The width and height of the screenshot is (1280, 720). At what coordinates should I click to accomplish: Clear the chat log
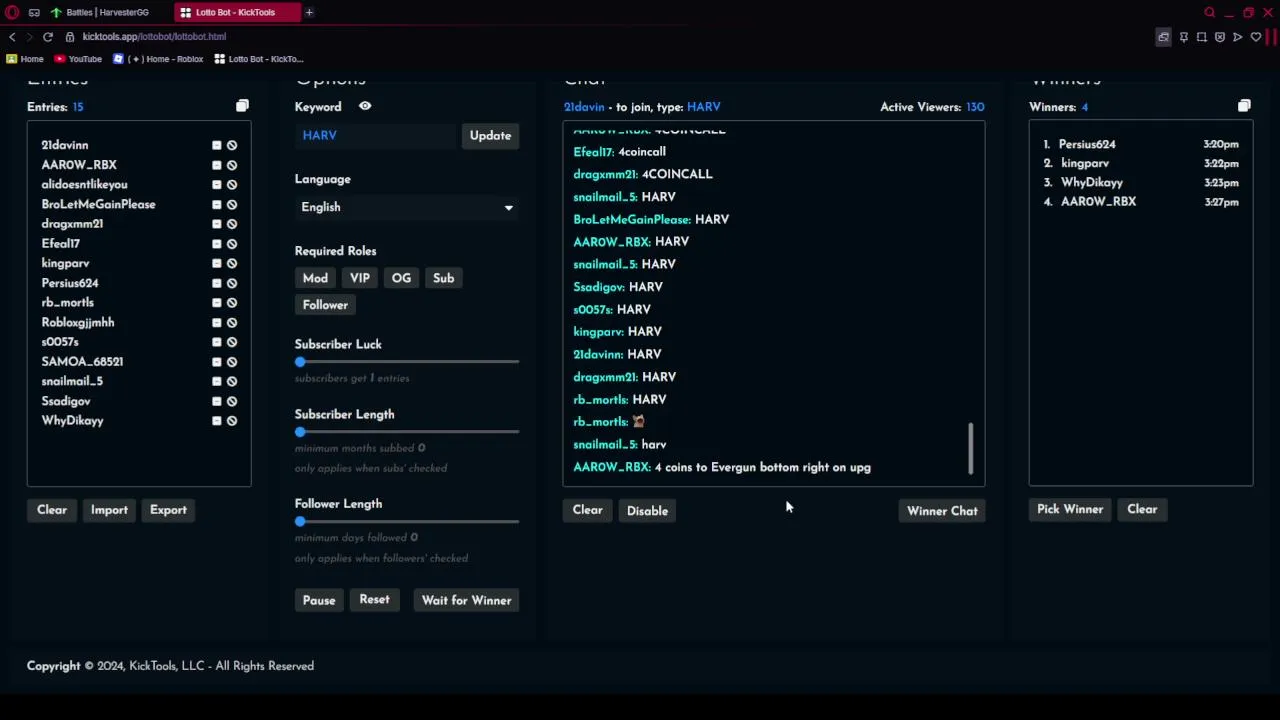[x=587, y=510]
